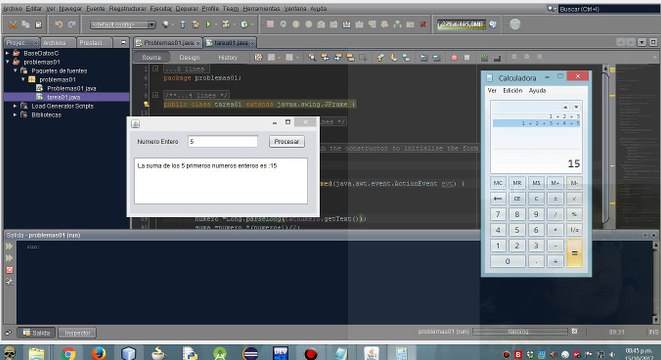661x360 pixels.
Task: Open the Eclipse taskbar icon
Action: [250, 353]
